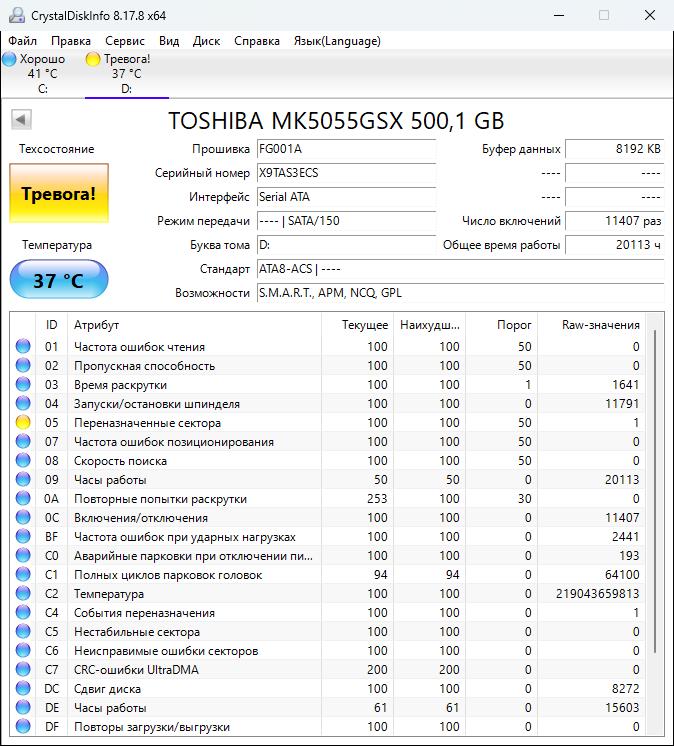Select row Частота ошибок чтения
Image resolution: width=674 pixels, height=746 pixels.
click(328, 346)
